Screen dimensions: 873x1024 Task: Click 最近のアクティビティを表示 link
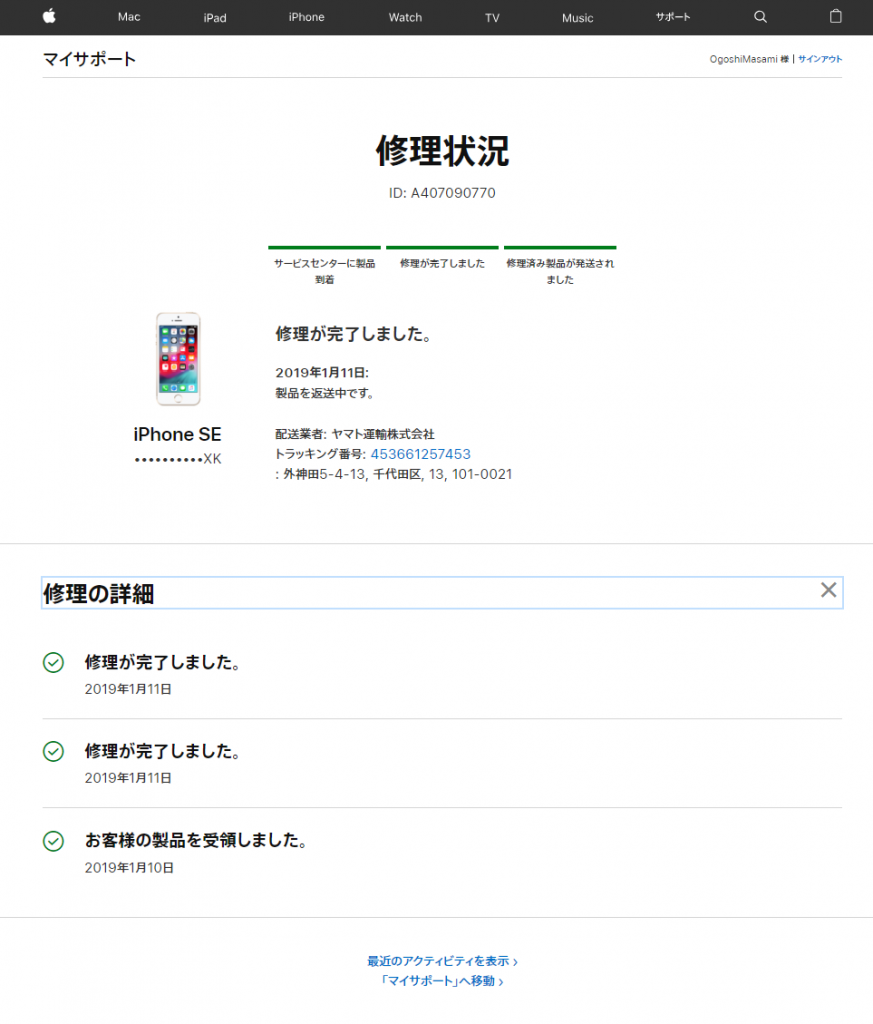coord(442,961)
